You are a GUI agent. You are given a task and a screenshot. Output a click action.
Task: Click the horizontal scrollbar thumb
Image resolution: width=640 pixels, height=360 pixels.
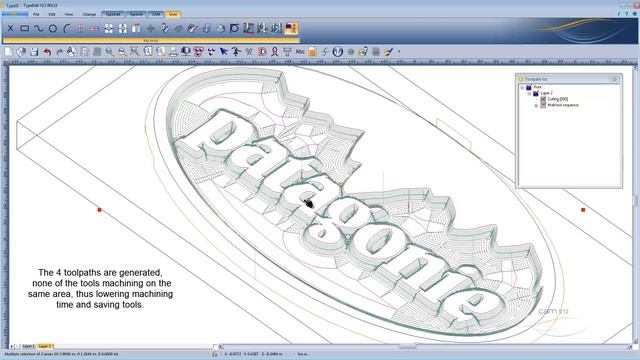click(407, 347)
